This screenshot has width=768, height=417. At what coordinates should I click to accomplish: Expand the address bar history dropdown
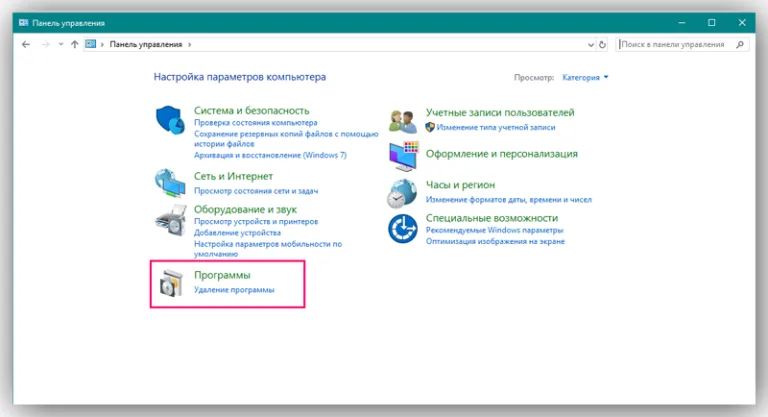point(591,45)
